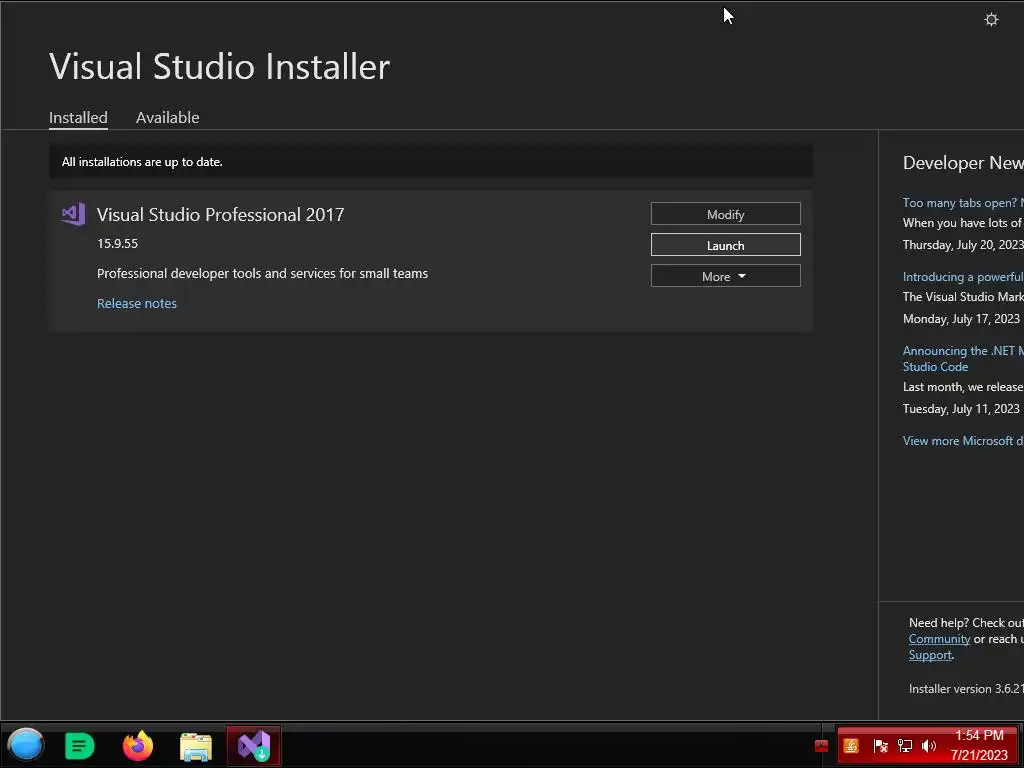
Task: Click the Modify button
Action: tap(726, 214)
